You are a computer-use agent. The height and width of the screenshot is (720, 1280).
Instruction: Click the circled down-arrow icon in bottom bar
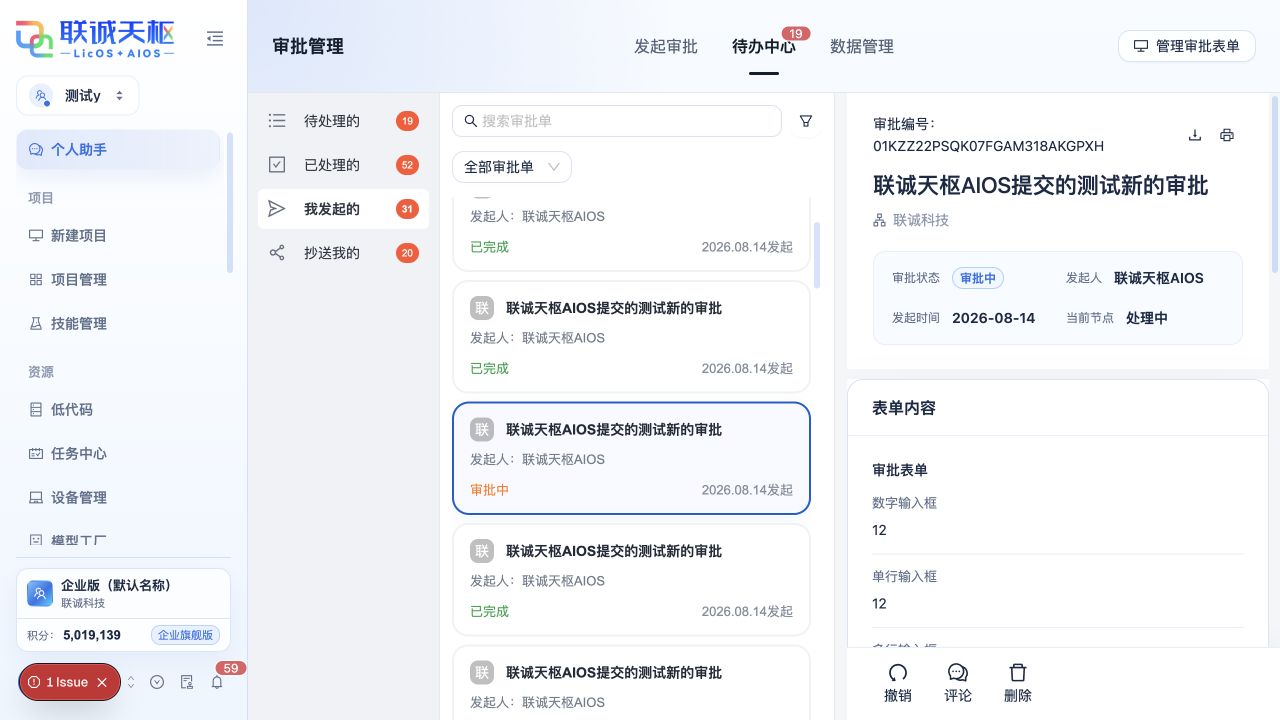coord(157,682)
